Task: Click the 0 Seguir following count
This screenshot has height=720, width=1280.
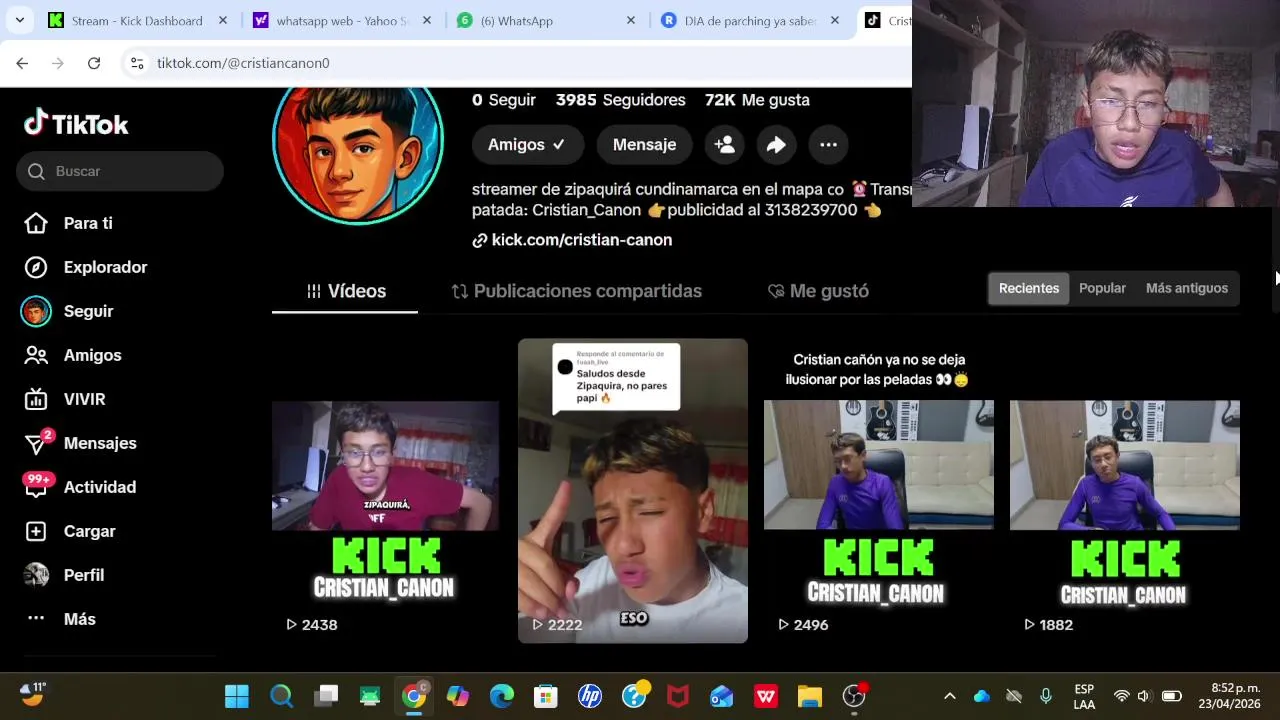Action: pos(504,100)
